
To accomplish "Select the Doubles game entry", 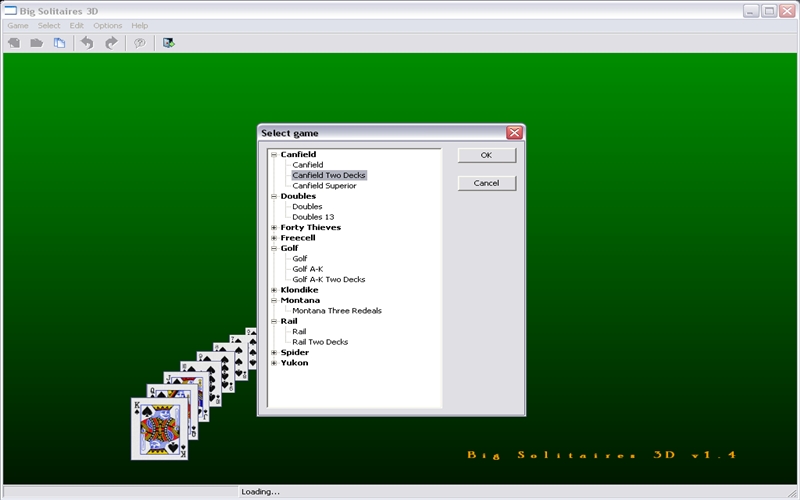I will click(x=307, y=207).
